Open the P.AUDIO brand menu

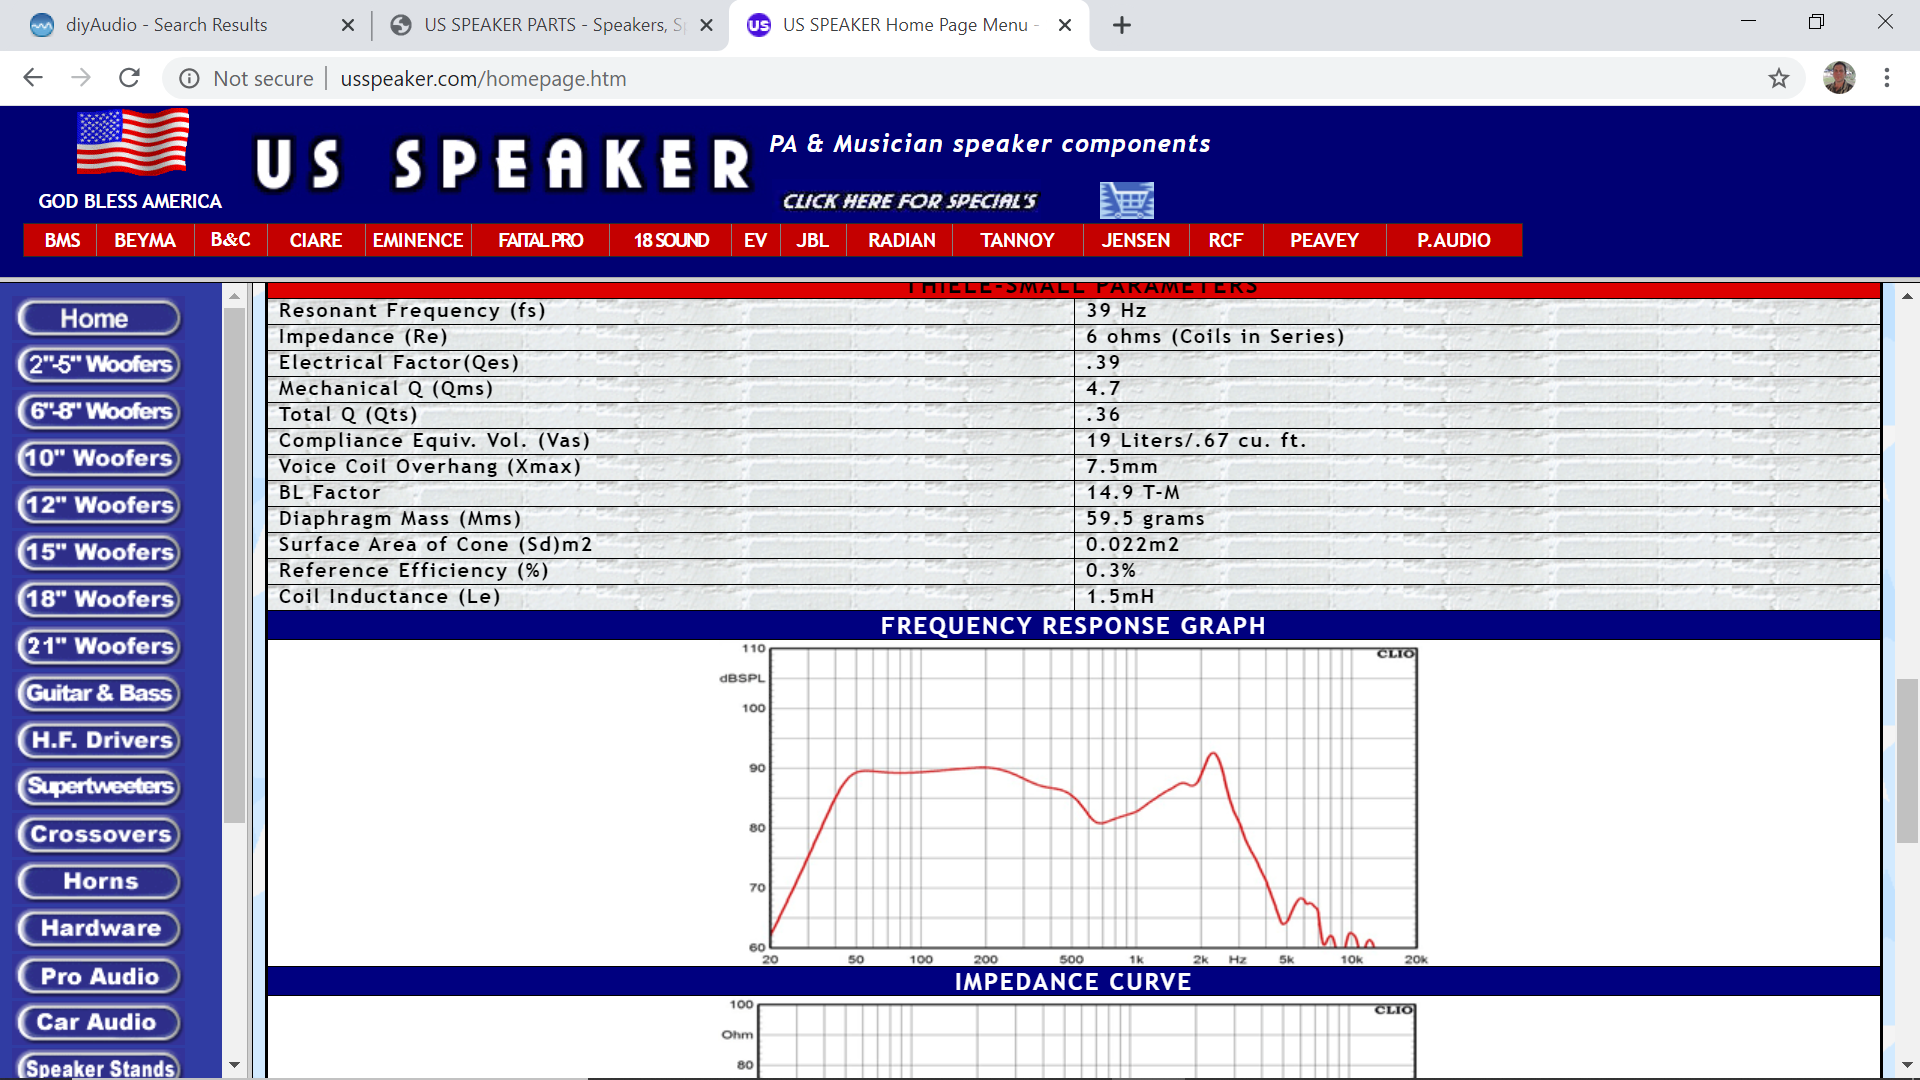tap(1453, 240)
